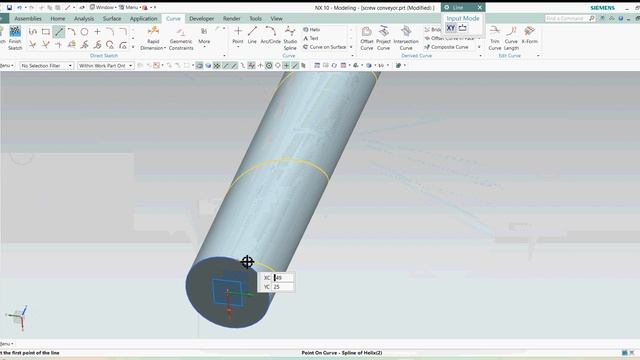The width and height of the screenshot is (640, 360).
Task: Open the Intersection Curve tool
Action: pos(406,38)
